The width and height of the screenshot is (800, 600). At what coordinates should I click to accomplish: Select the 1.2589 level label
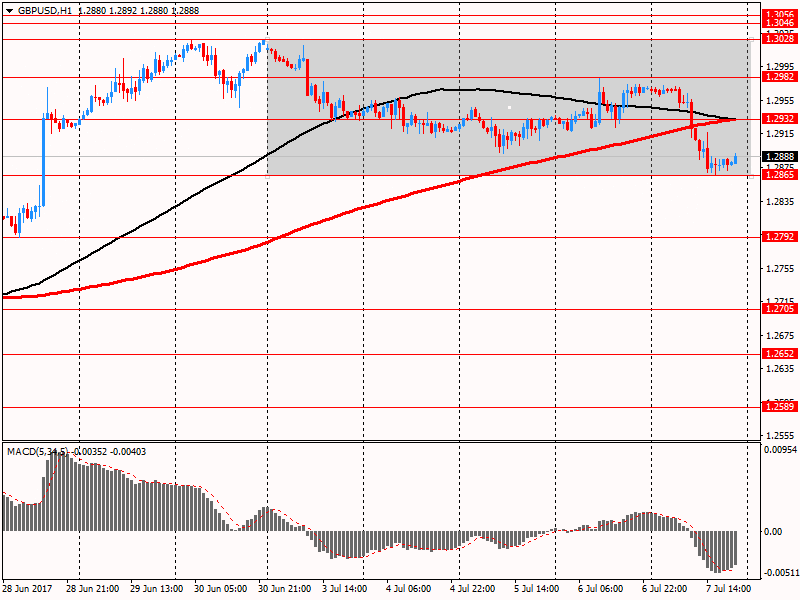780,407
